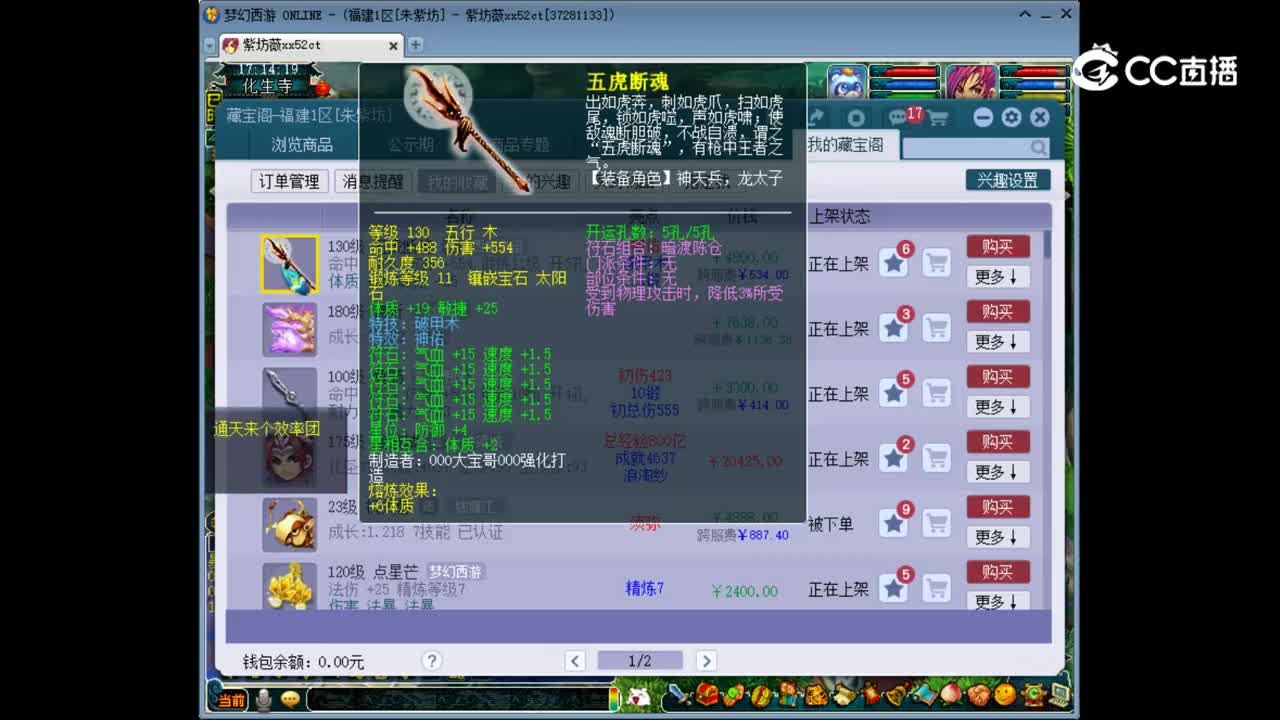Screen dimensions: 1280x720
Task: Click the chat input bar at bottom
Action: (460, 698)
